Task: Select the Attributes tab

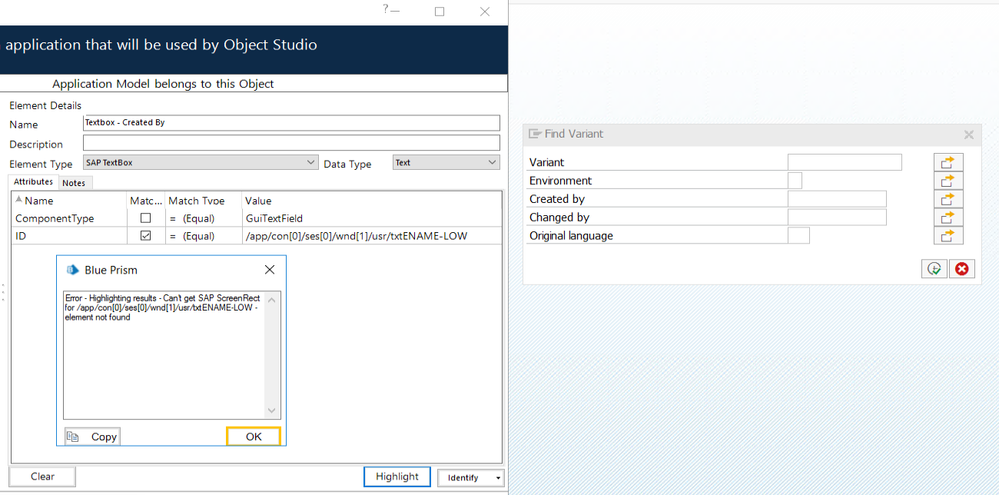Action: click(x=33, y=182)
